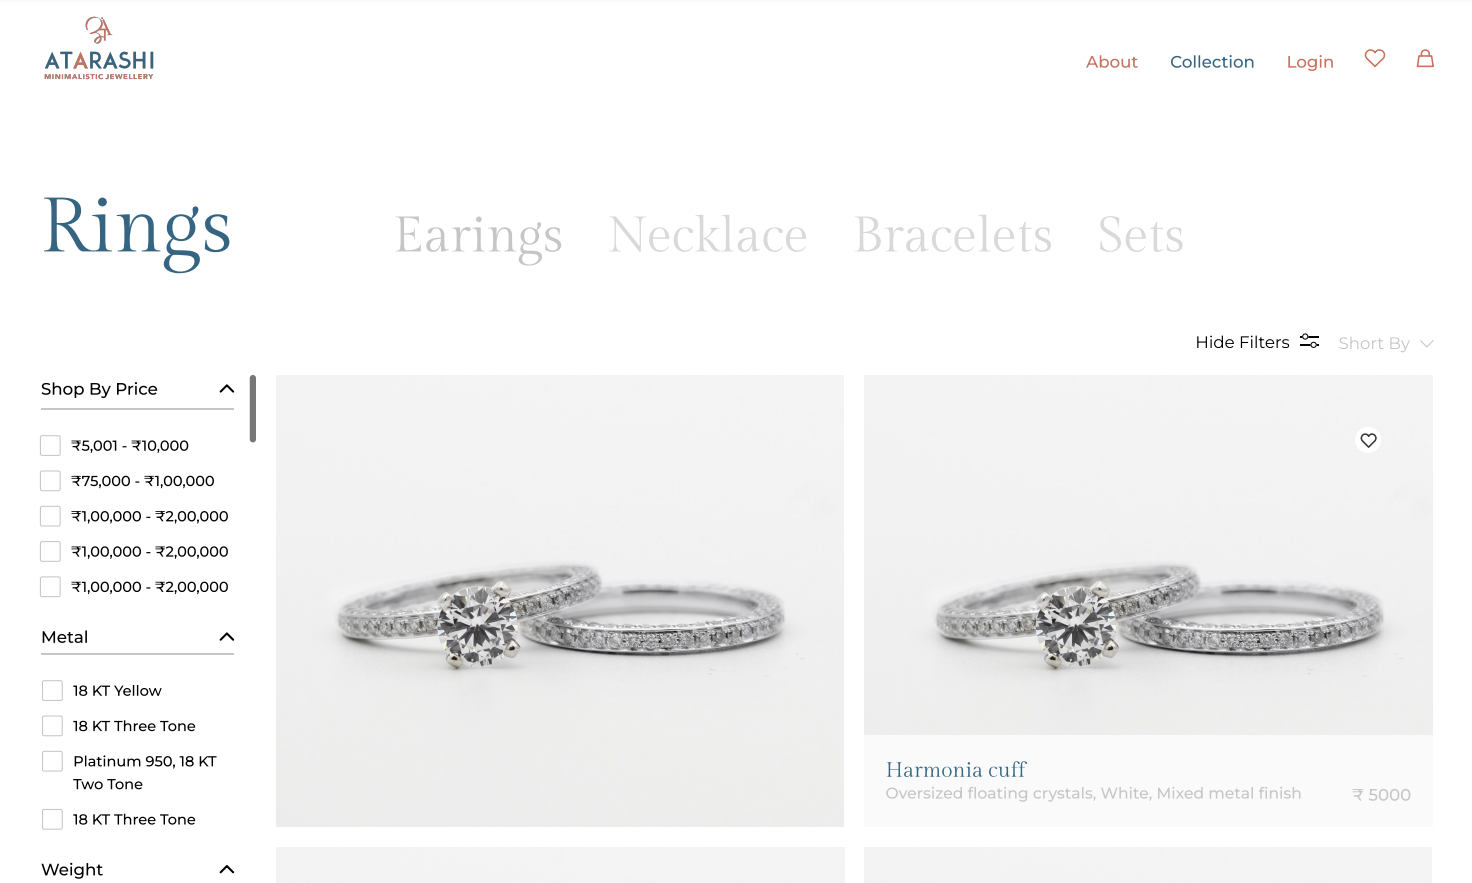The width and height of the screenshot is (1472, 883).
Task: Select the Bracelets category tab
Action: [953, 236]
